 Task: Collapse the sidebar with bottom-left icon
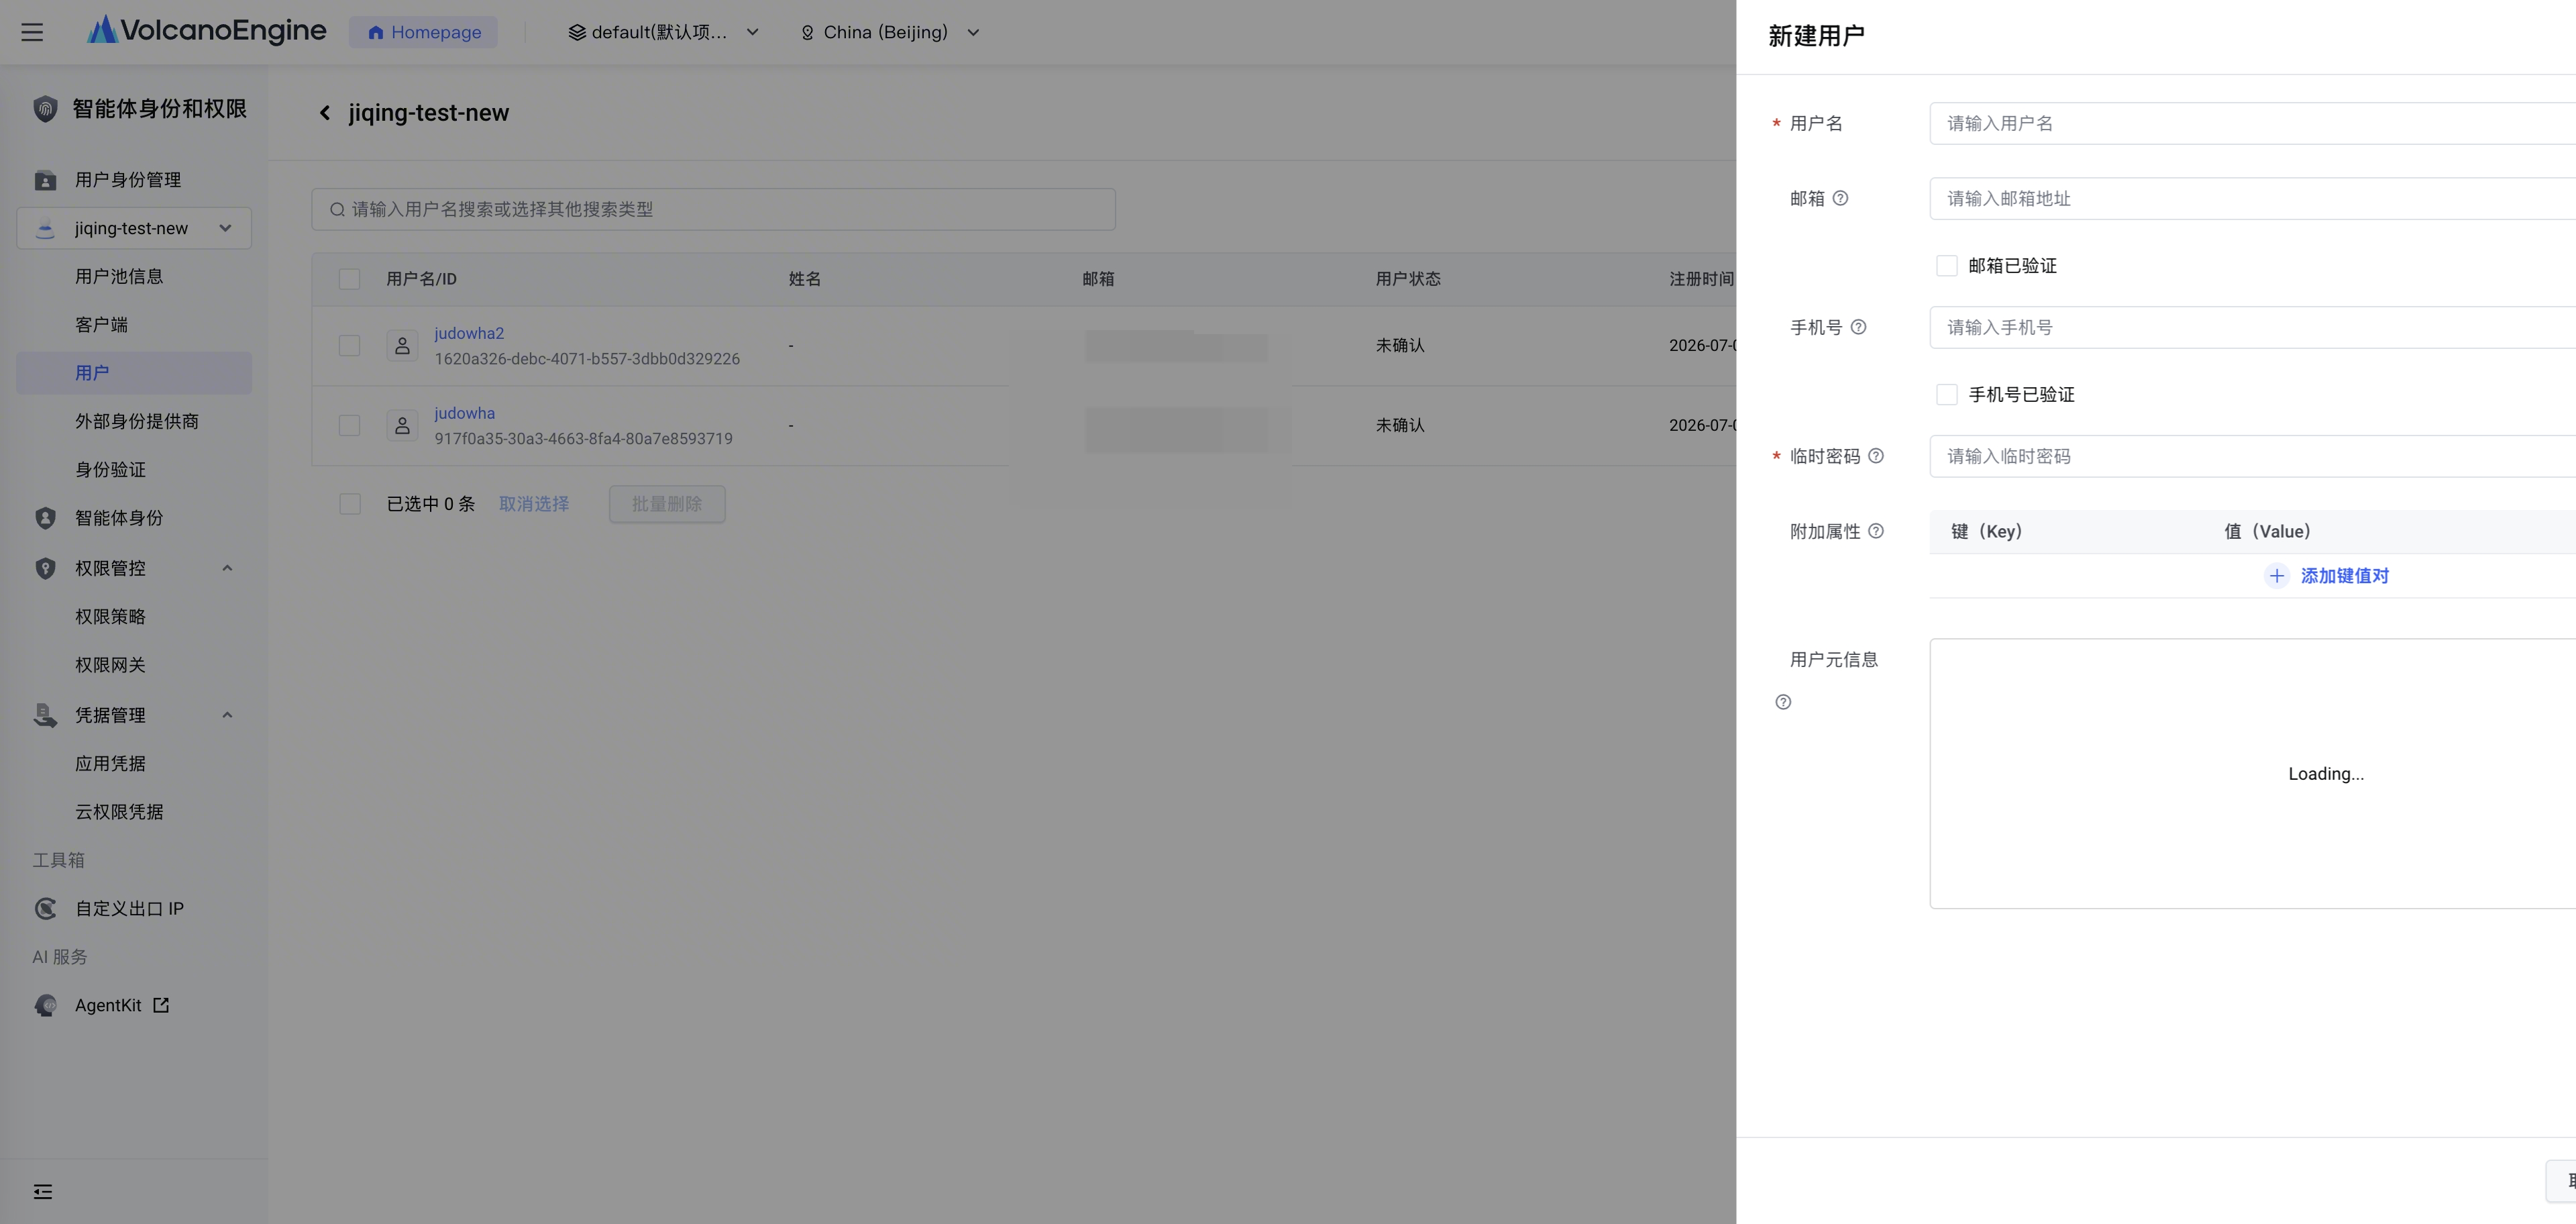(x=43, y=1191)
